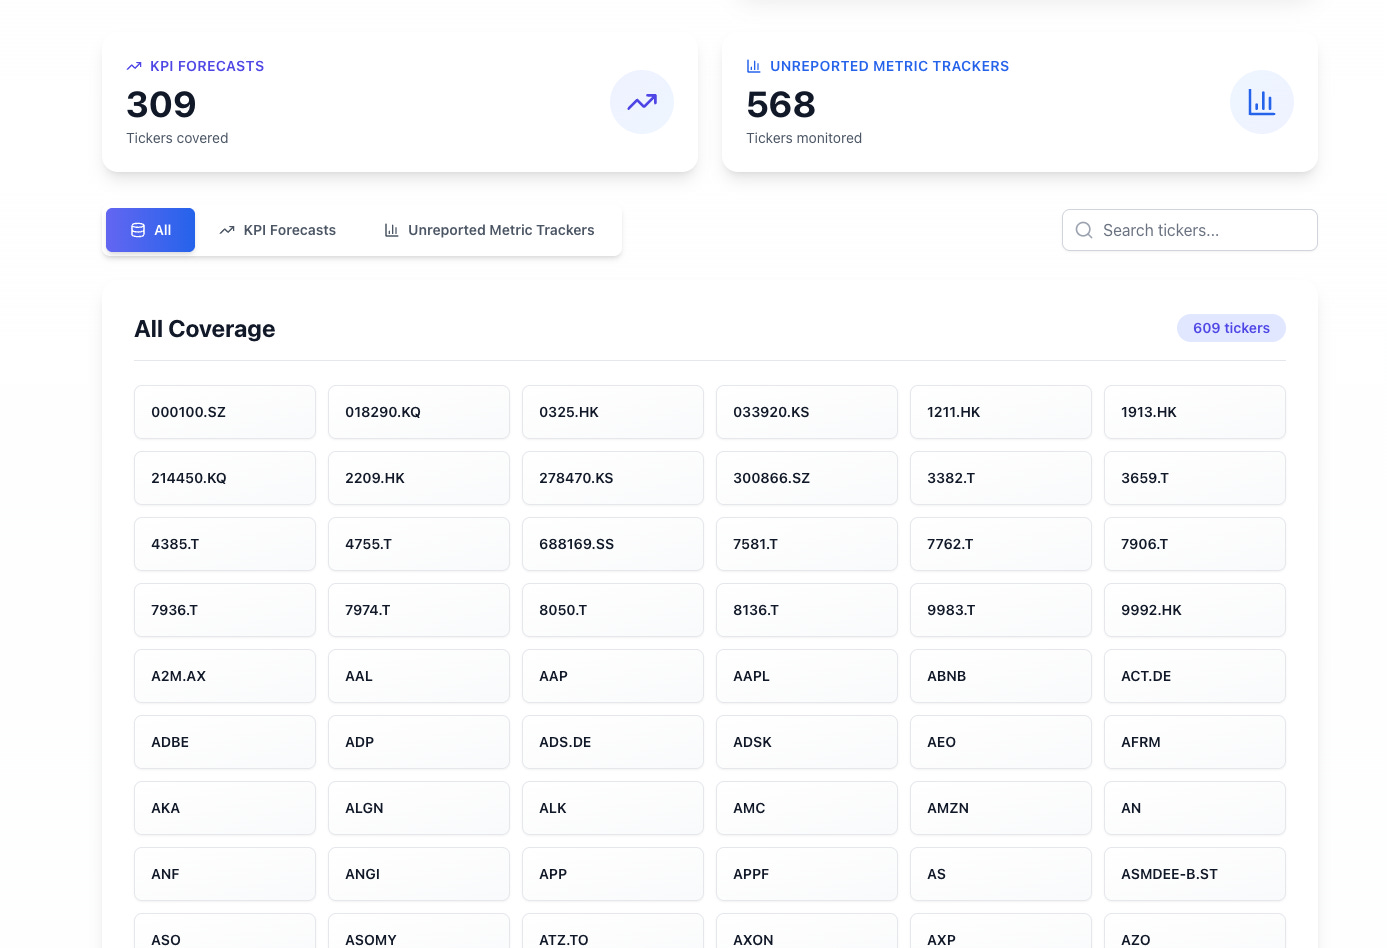Choose the ADSK ticker
The width and height of the screenshot is (1387, 948).
click(807, 742)
